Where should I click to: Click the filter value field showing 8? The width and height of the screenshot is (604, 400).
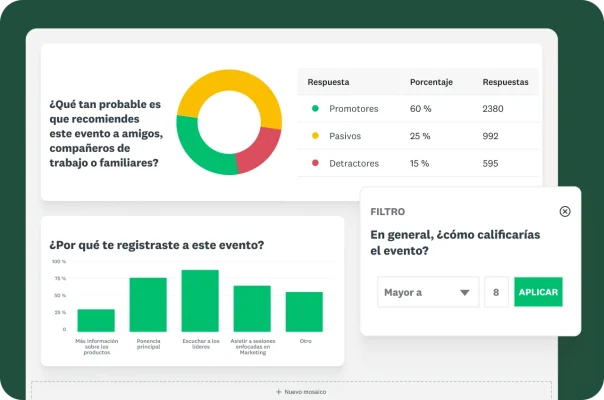pyautogui.click(x=496, y=292)
